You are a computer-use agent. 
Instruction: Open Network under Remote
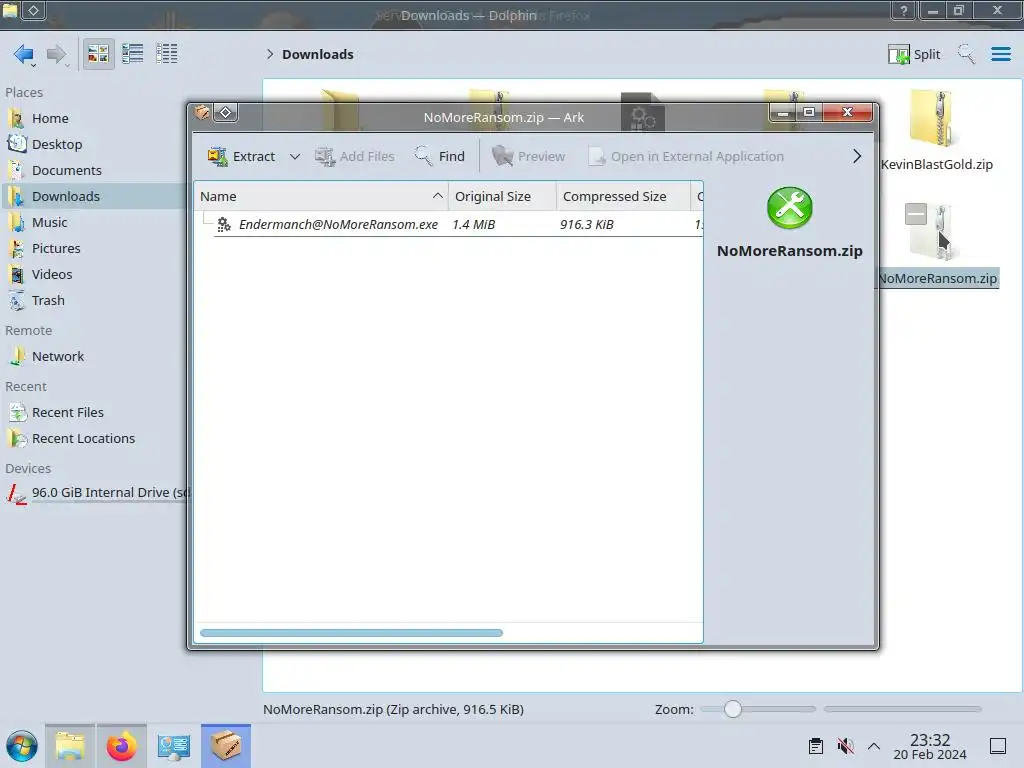pyautogui.click(x=57, y=357)
